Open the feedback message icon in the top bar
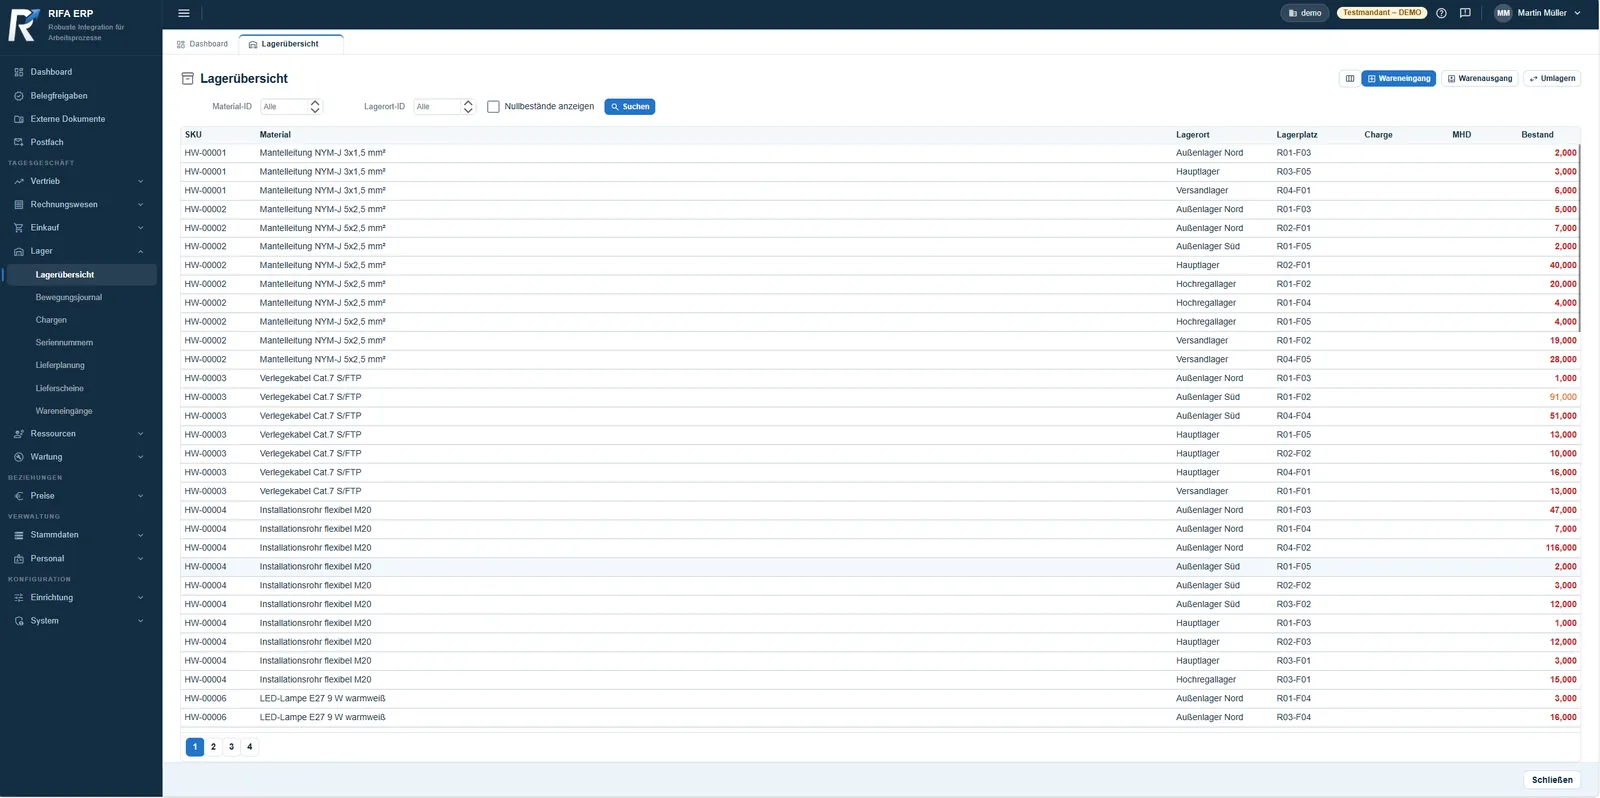 (x=1465, y=13)
